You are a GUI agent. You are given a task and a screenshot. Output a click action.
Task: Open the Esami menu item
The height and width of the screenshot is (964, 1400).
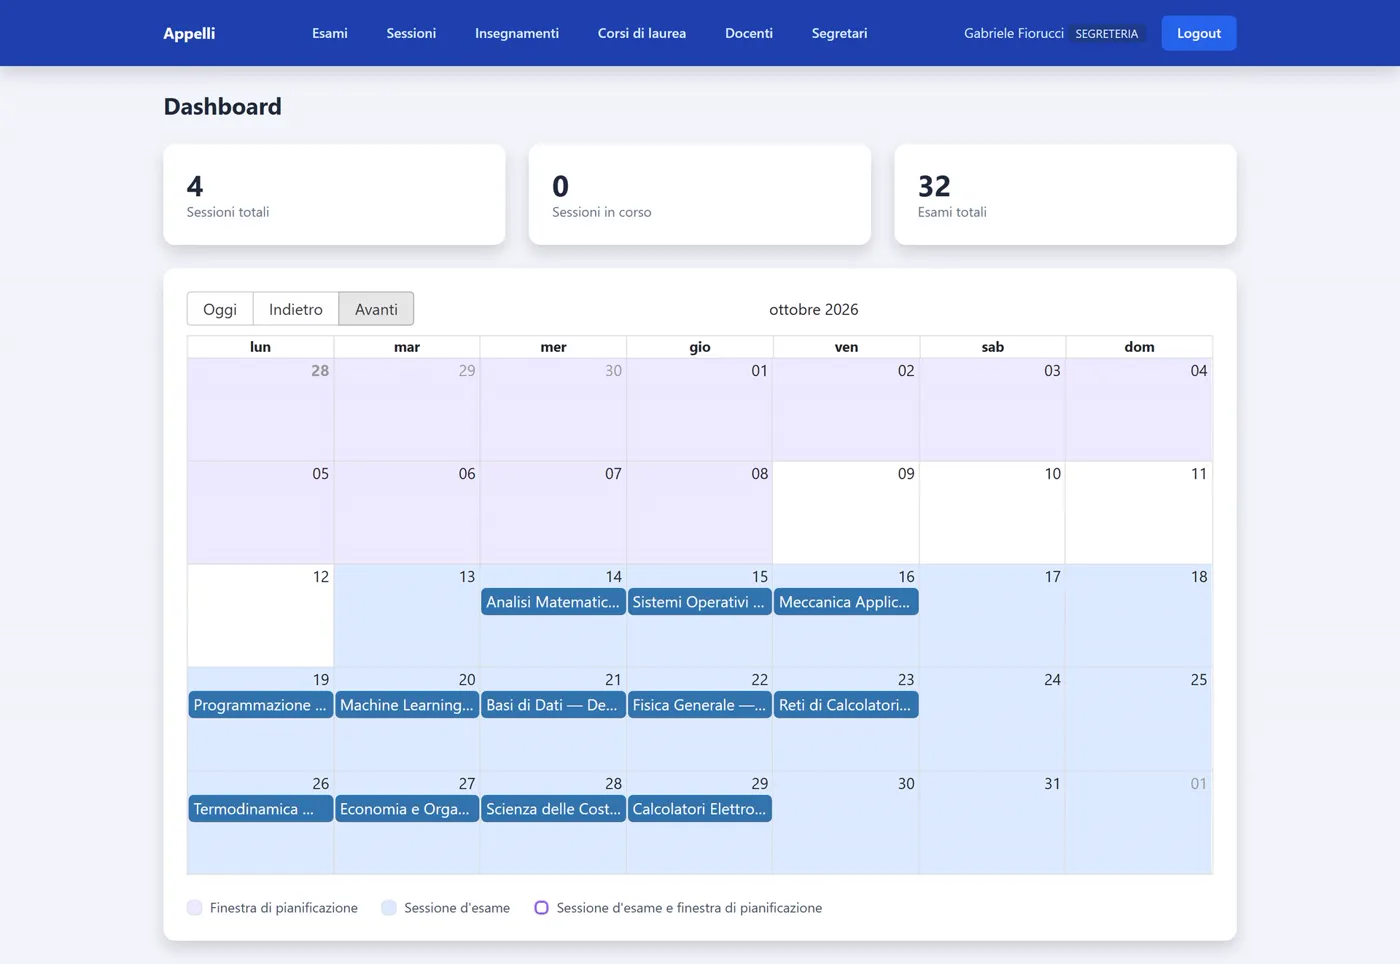[x=330, y=33]
